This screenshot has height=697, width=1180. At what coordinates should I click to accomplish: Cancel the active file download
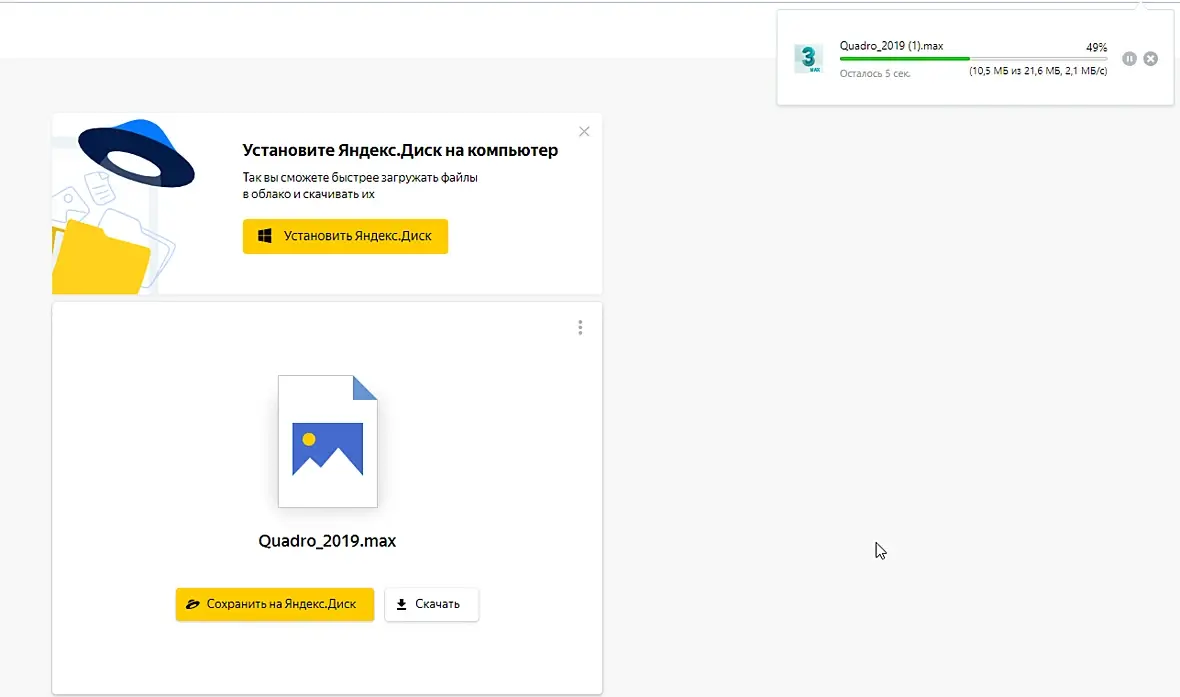click(1151, 59)
